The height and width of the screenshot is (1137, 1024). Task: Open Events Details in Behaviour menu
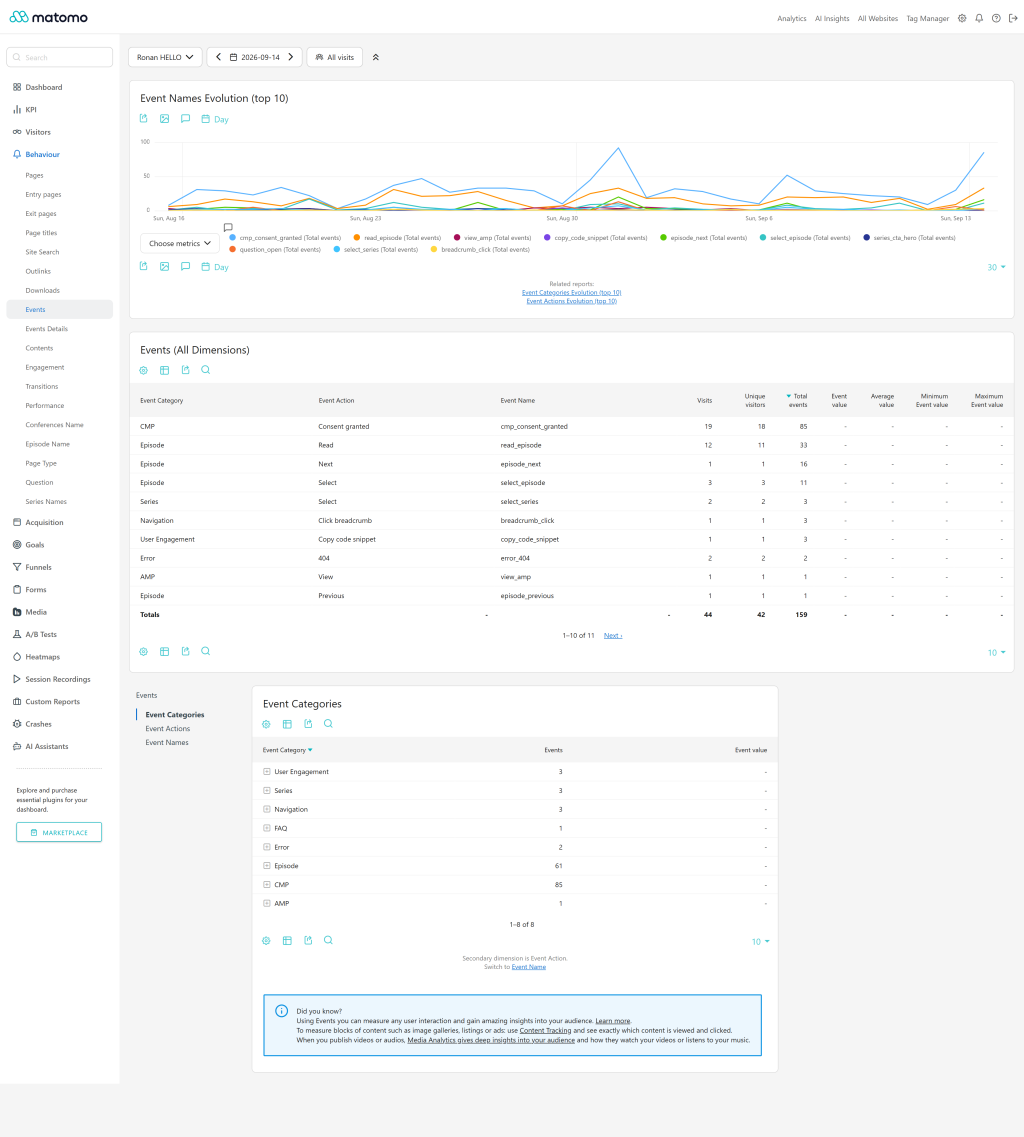46,328
